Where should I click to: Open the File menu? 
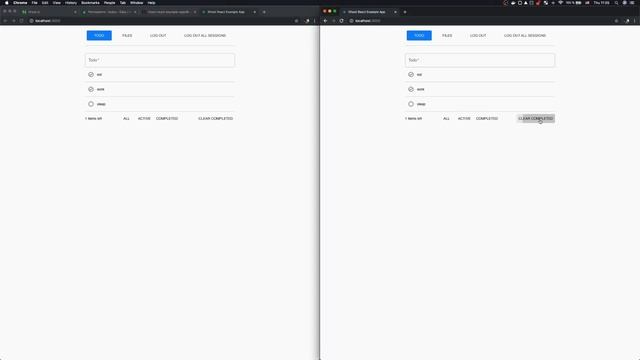[34, 3]
